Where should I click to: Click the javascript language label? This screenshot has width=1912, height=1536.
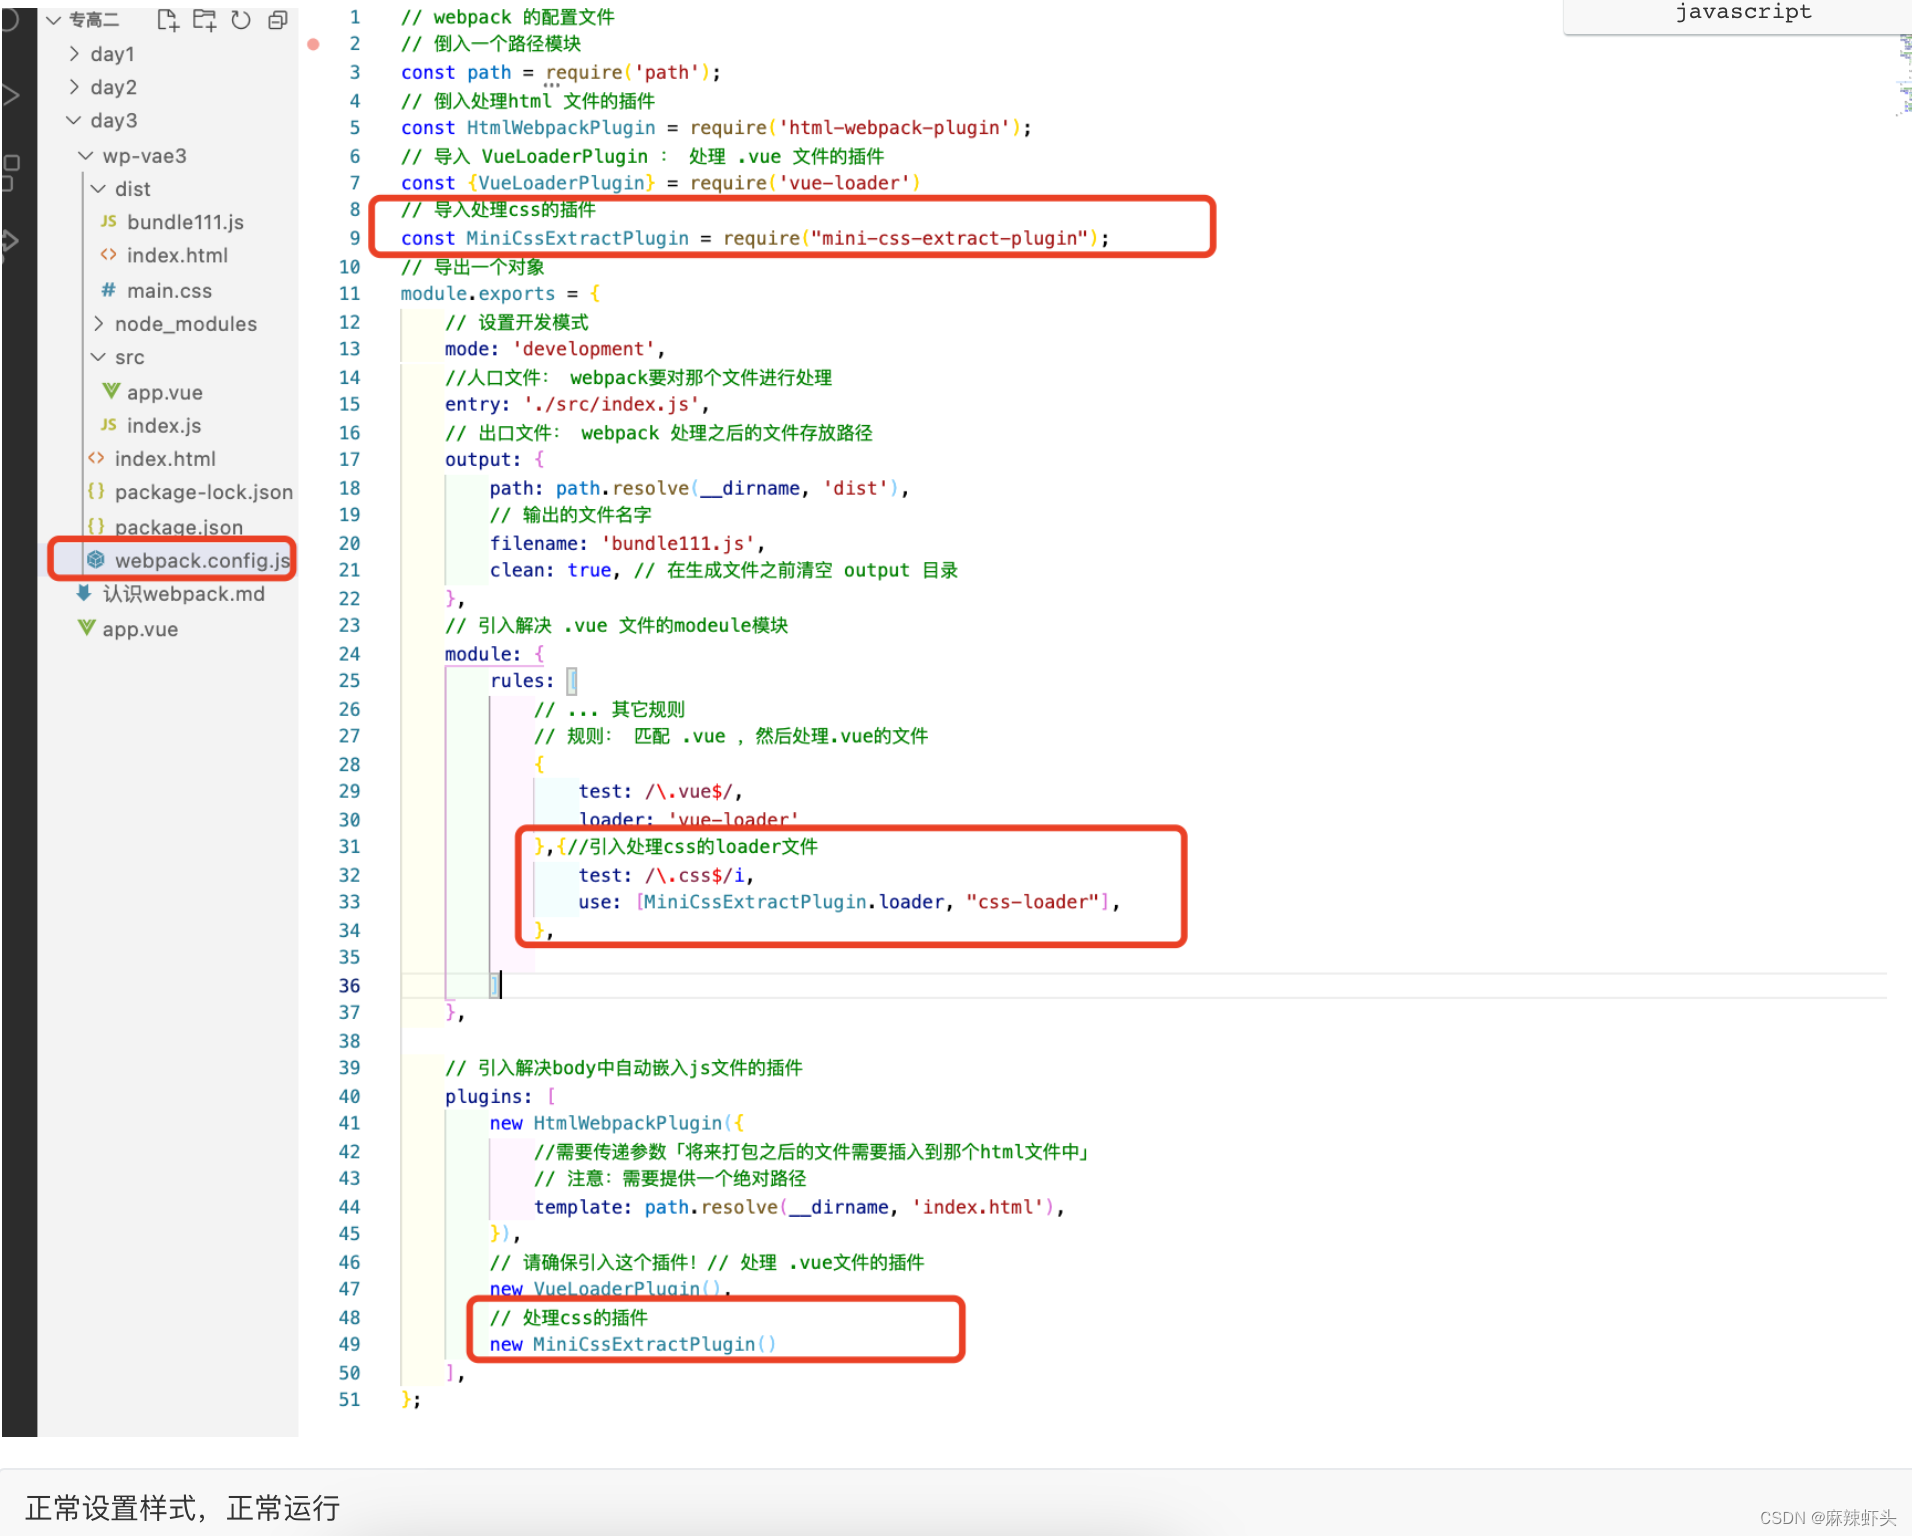[1743, 12]
